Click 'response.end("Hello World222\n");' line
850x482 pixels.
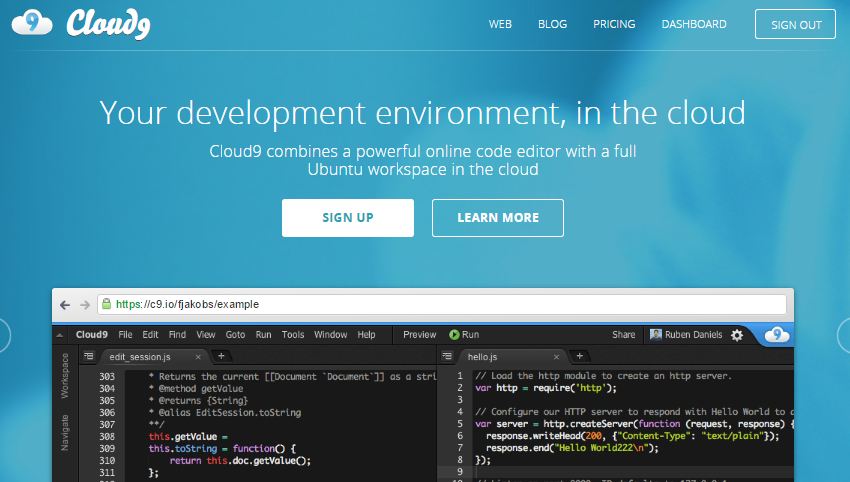572,448
